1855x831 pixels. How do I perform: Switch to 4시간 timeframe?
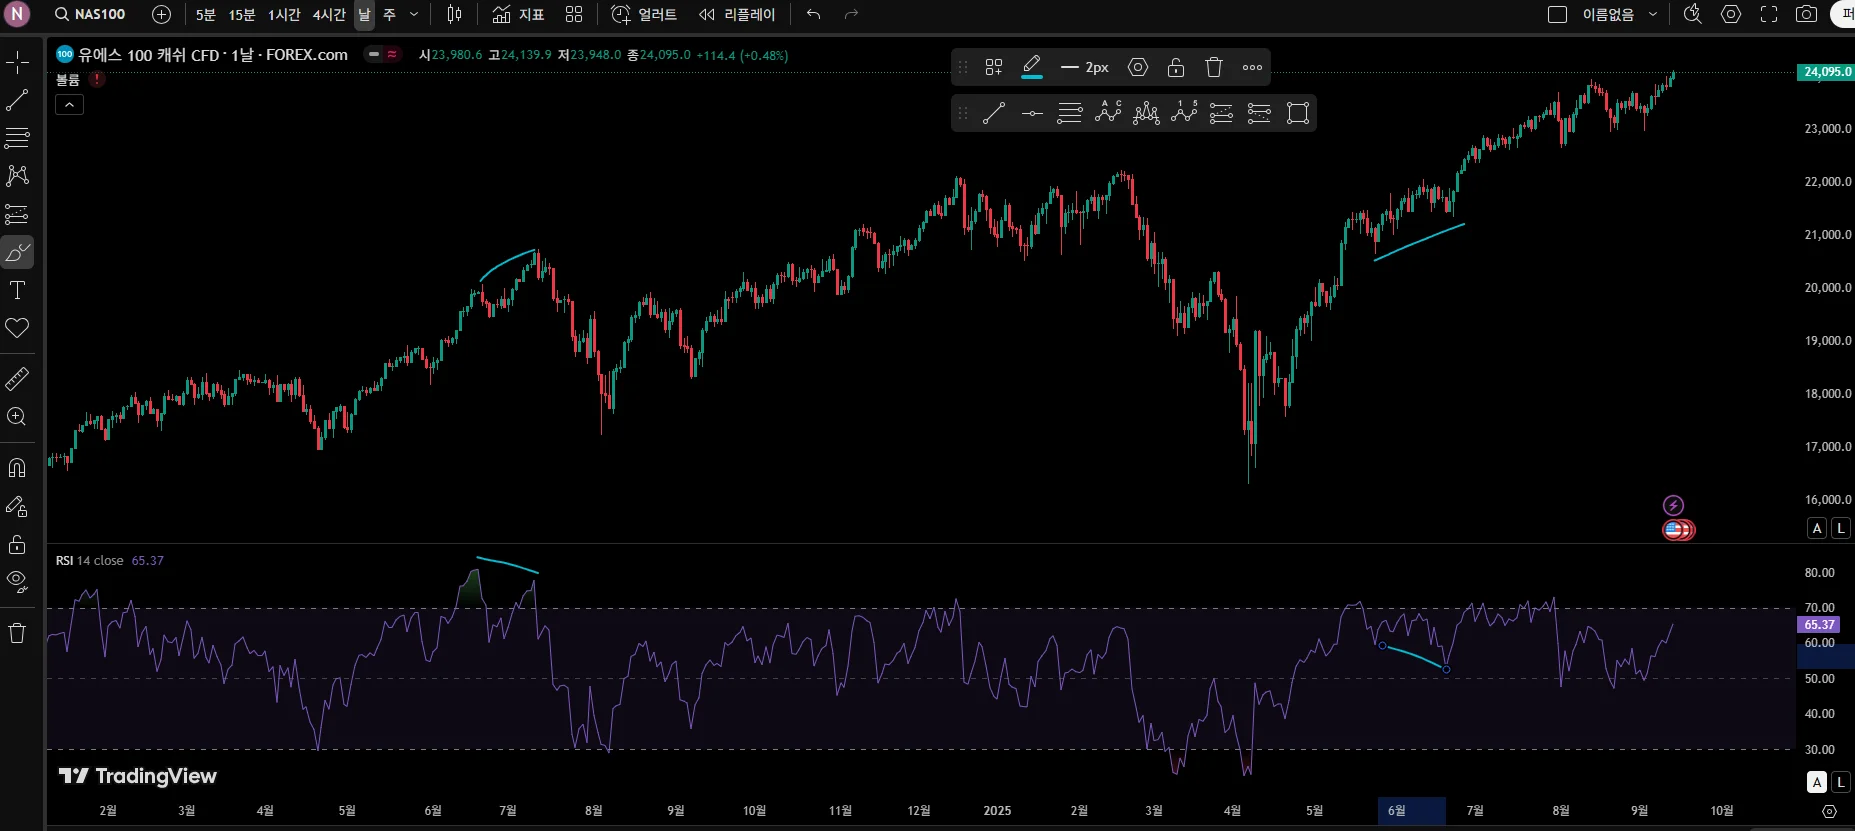329,14
